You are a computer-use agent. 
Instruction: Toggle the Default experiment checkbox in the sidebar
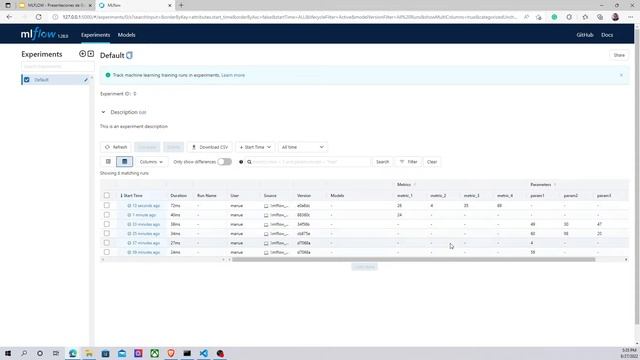27,80
